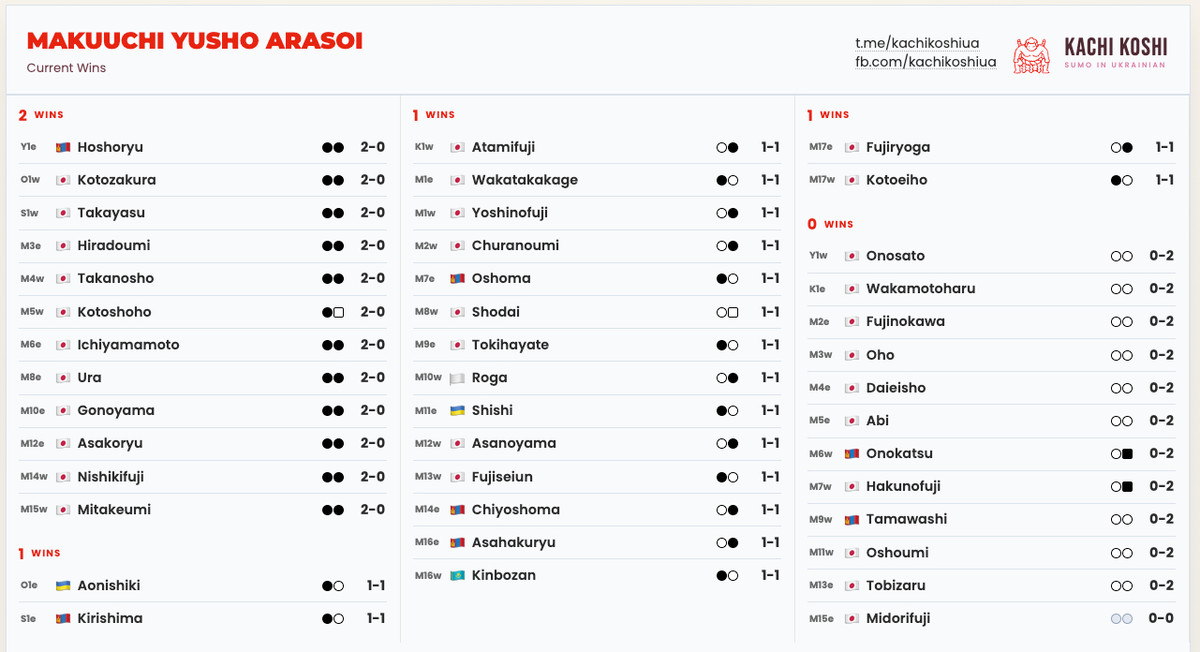
Task: Click Kotoshoho's win-record circle indicators
Action: pos(333,312)
